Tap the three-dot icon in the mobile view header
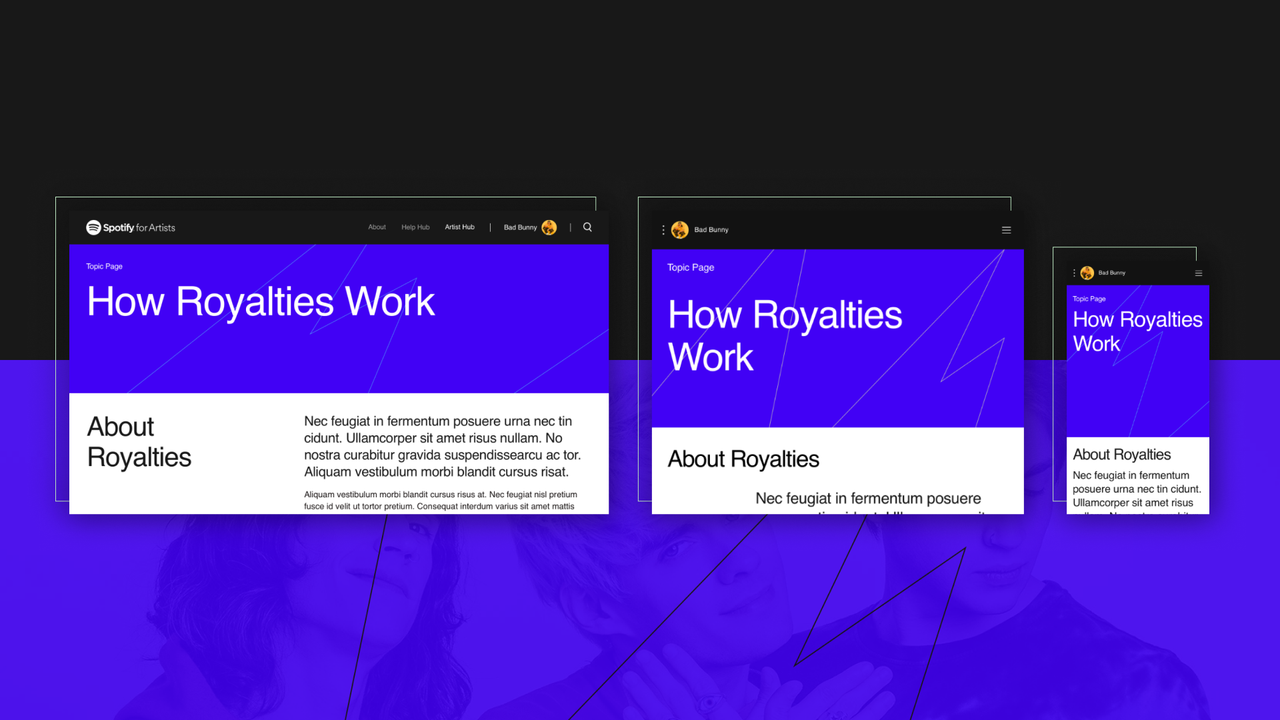1280x720 pixels. (x=1075, y=273)
